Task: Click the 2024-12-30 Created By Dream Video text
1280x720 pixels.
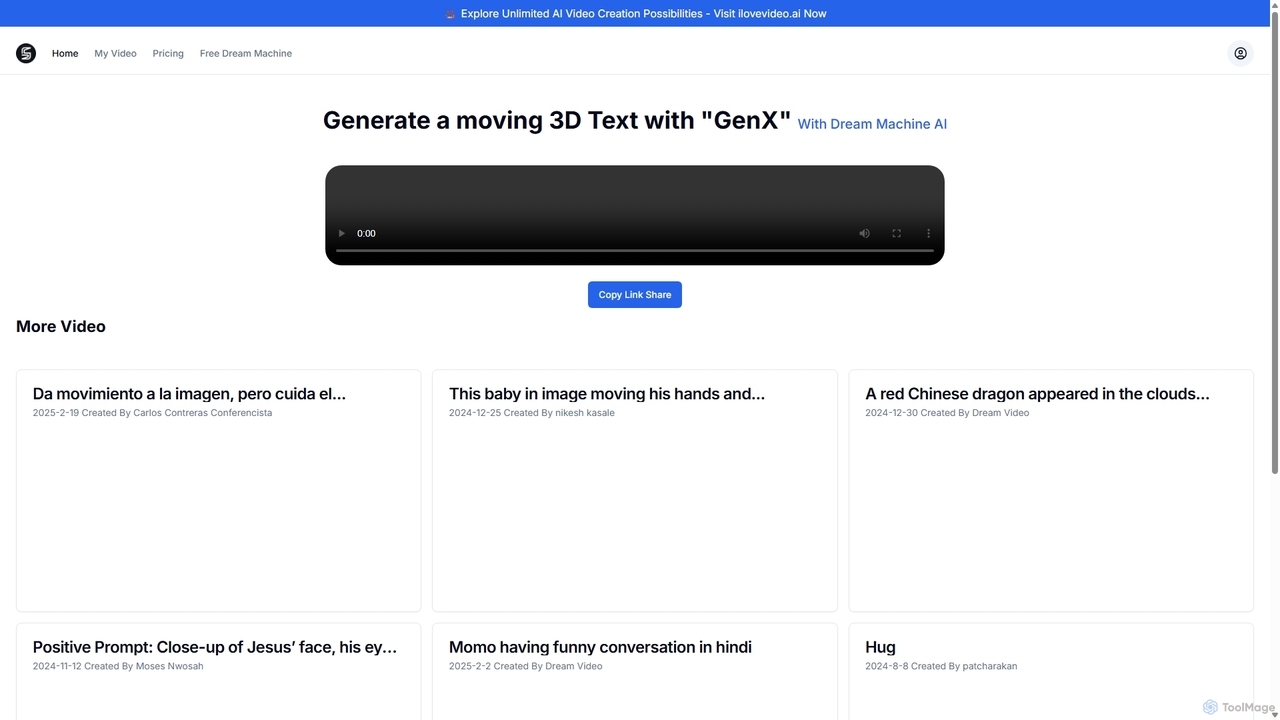Action: [x=947, y=412]
